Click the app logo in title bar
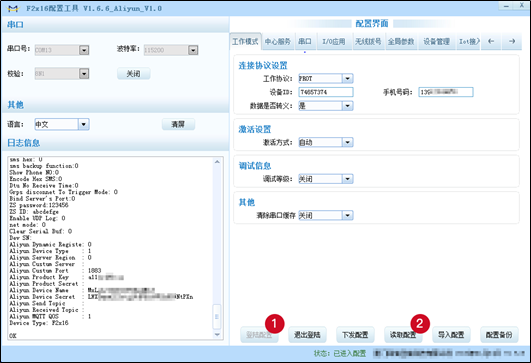Image resolution: width=531 pixels, height=363 pixels. pos(13,8)
